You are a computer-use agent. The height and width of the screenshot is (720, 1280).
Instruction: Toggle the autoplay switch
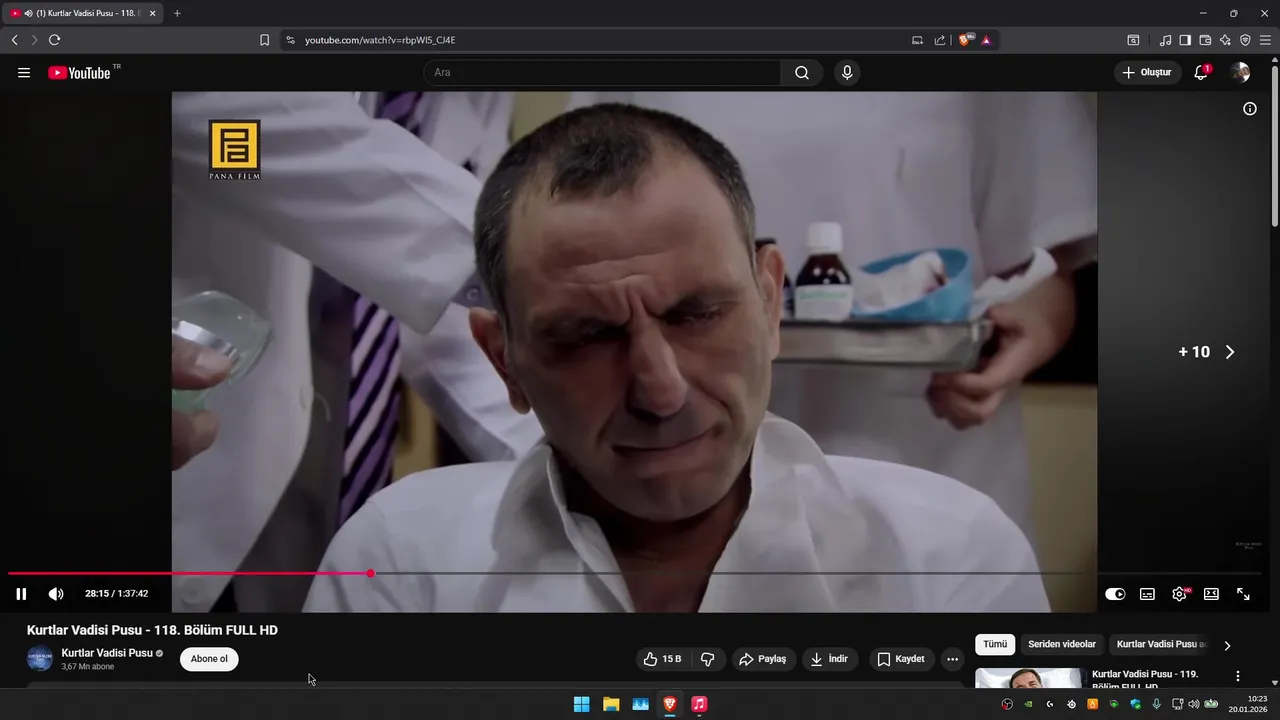(x=1115, y=594)
